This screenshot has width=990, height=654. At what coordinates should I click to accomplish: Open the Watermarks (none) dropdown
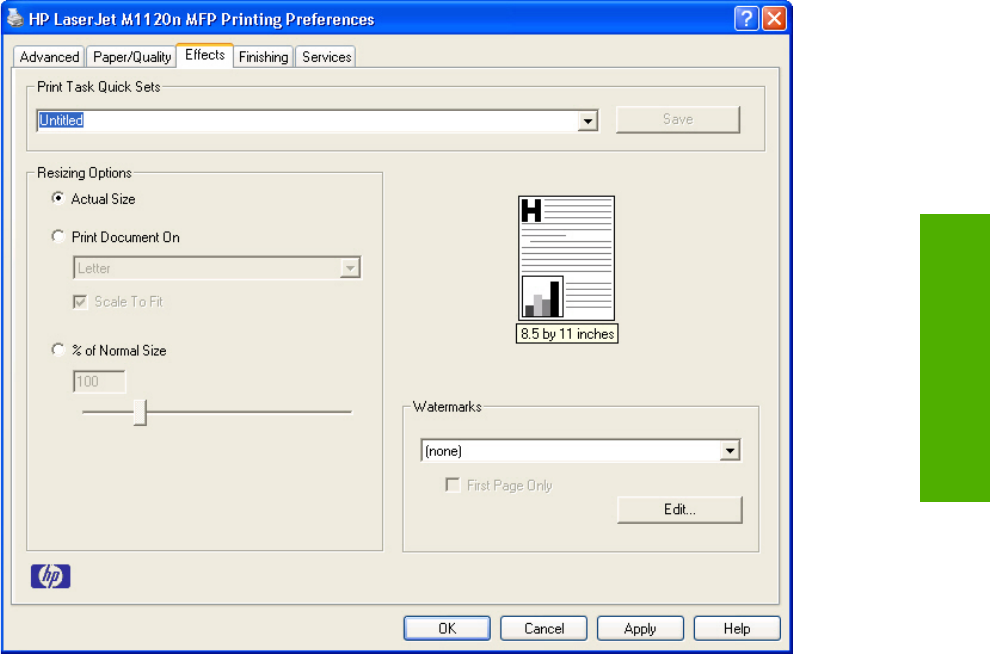(x=730, y=451)
